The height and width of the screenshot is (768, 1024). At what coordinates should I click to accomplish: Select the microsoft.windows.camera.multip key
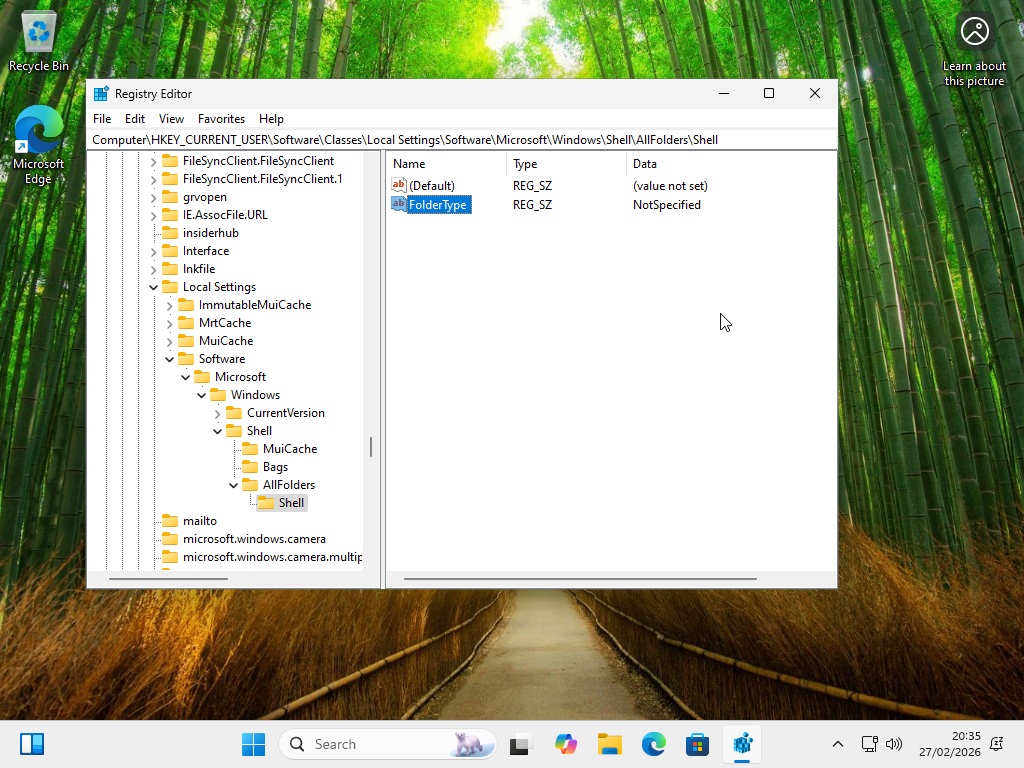[272, 556]
